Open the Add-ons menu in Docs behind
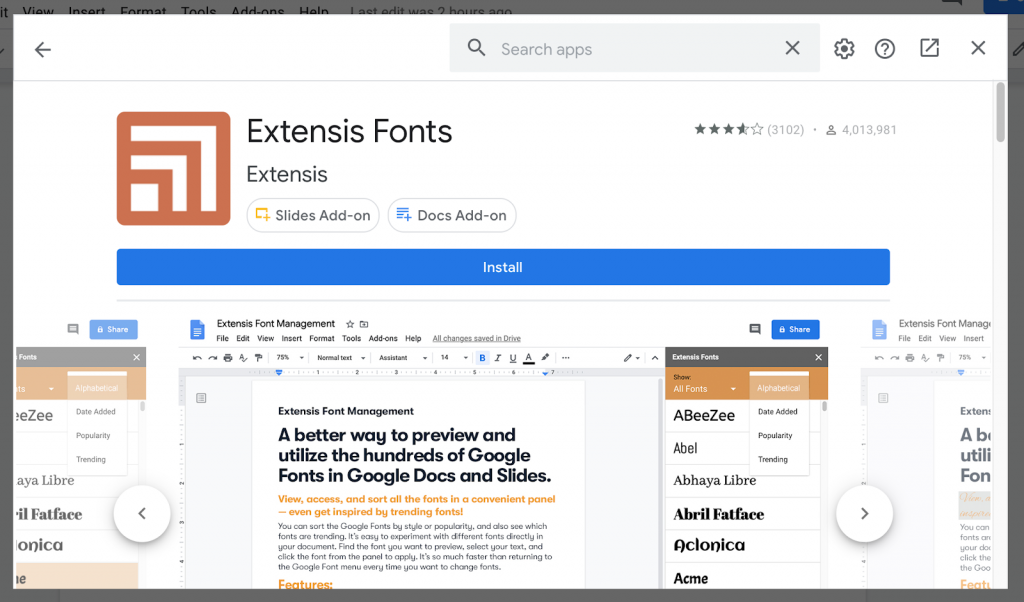 (x=257, y=11)
